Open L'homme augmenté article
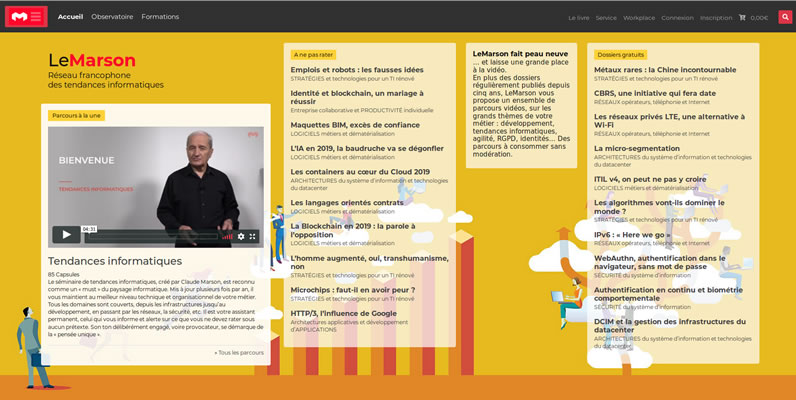796x400 pixels. click(370, 262)
